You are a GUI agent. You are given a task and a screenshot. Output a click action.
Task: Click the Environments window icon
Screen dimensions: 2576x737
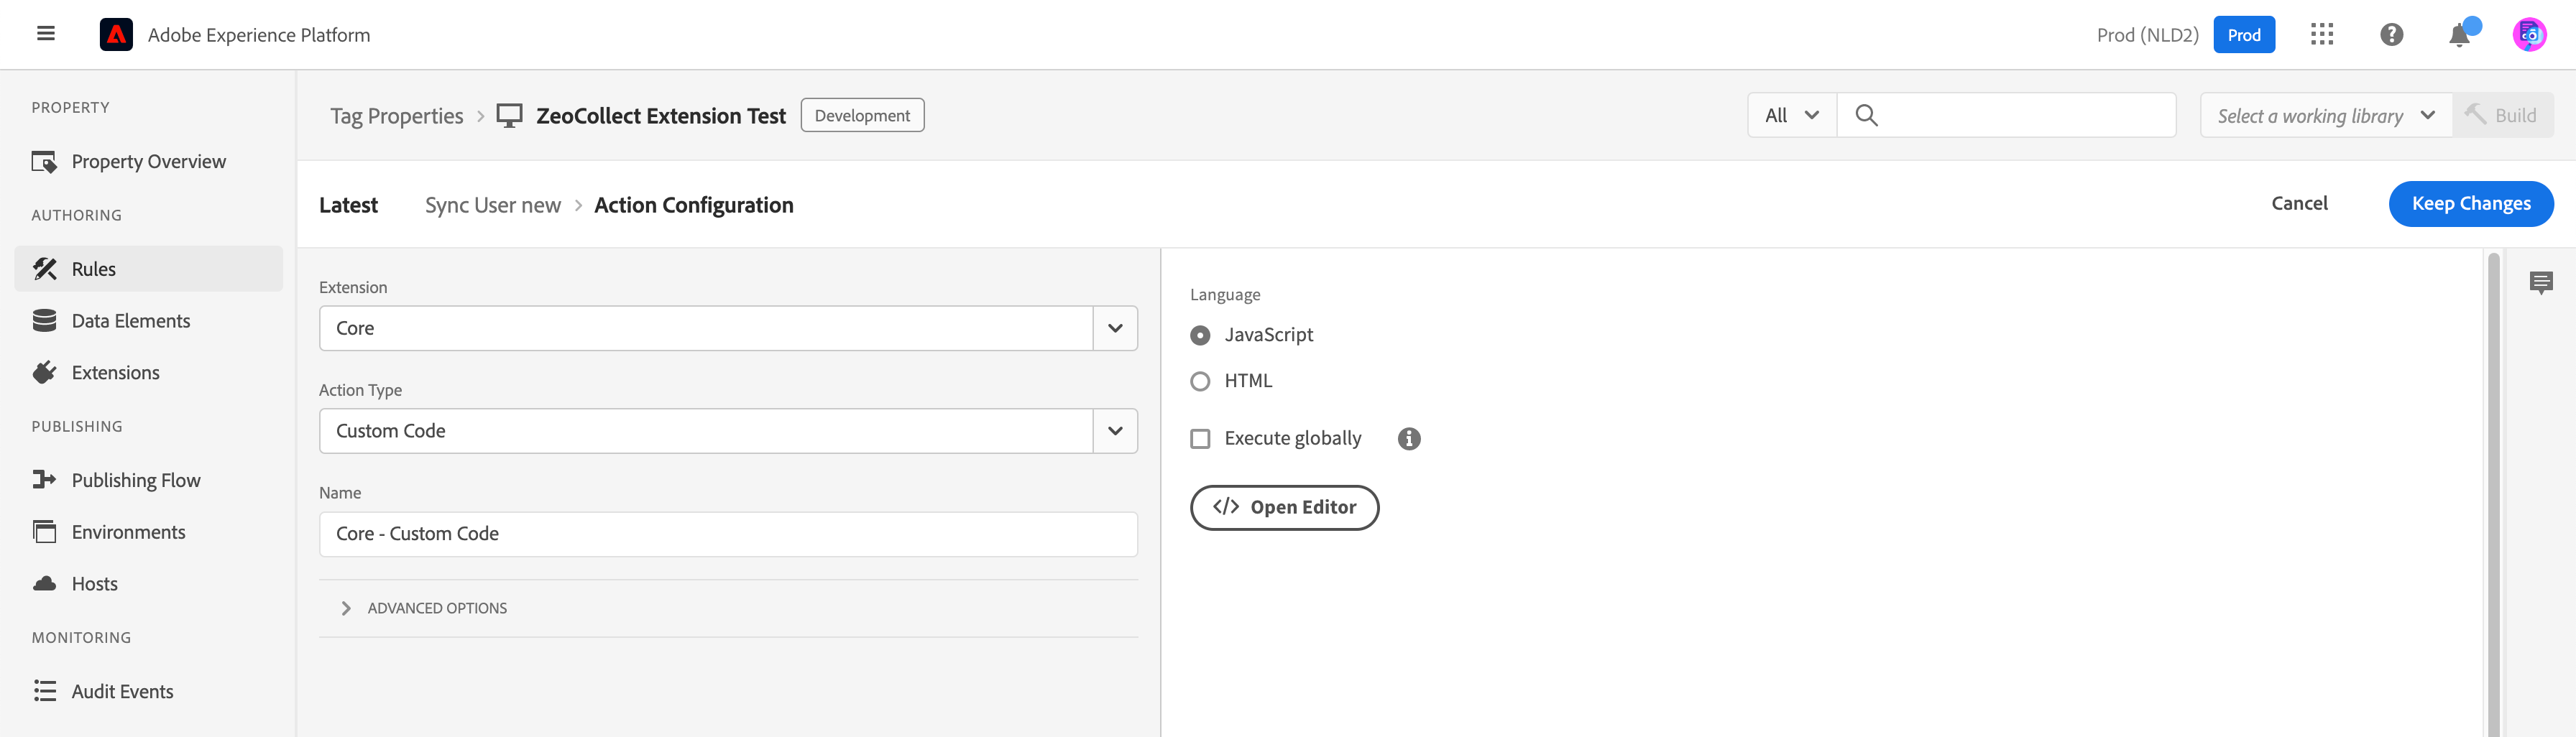pyautogui.click(x=45, y=531)
